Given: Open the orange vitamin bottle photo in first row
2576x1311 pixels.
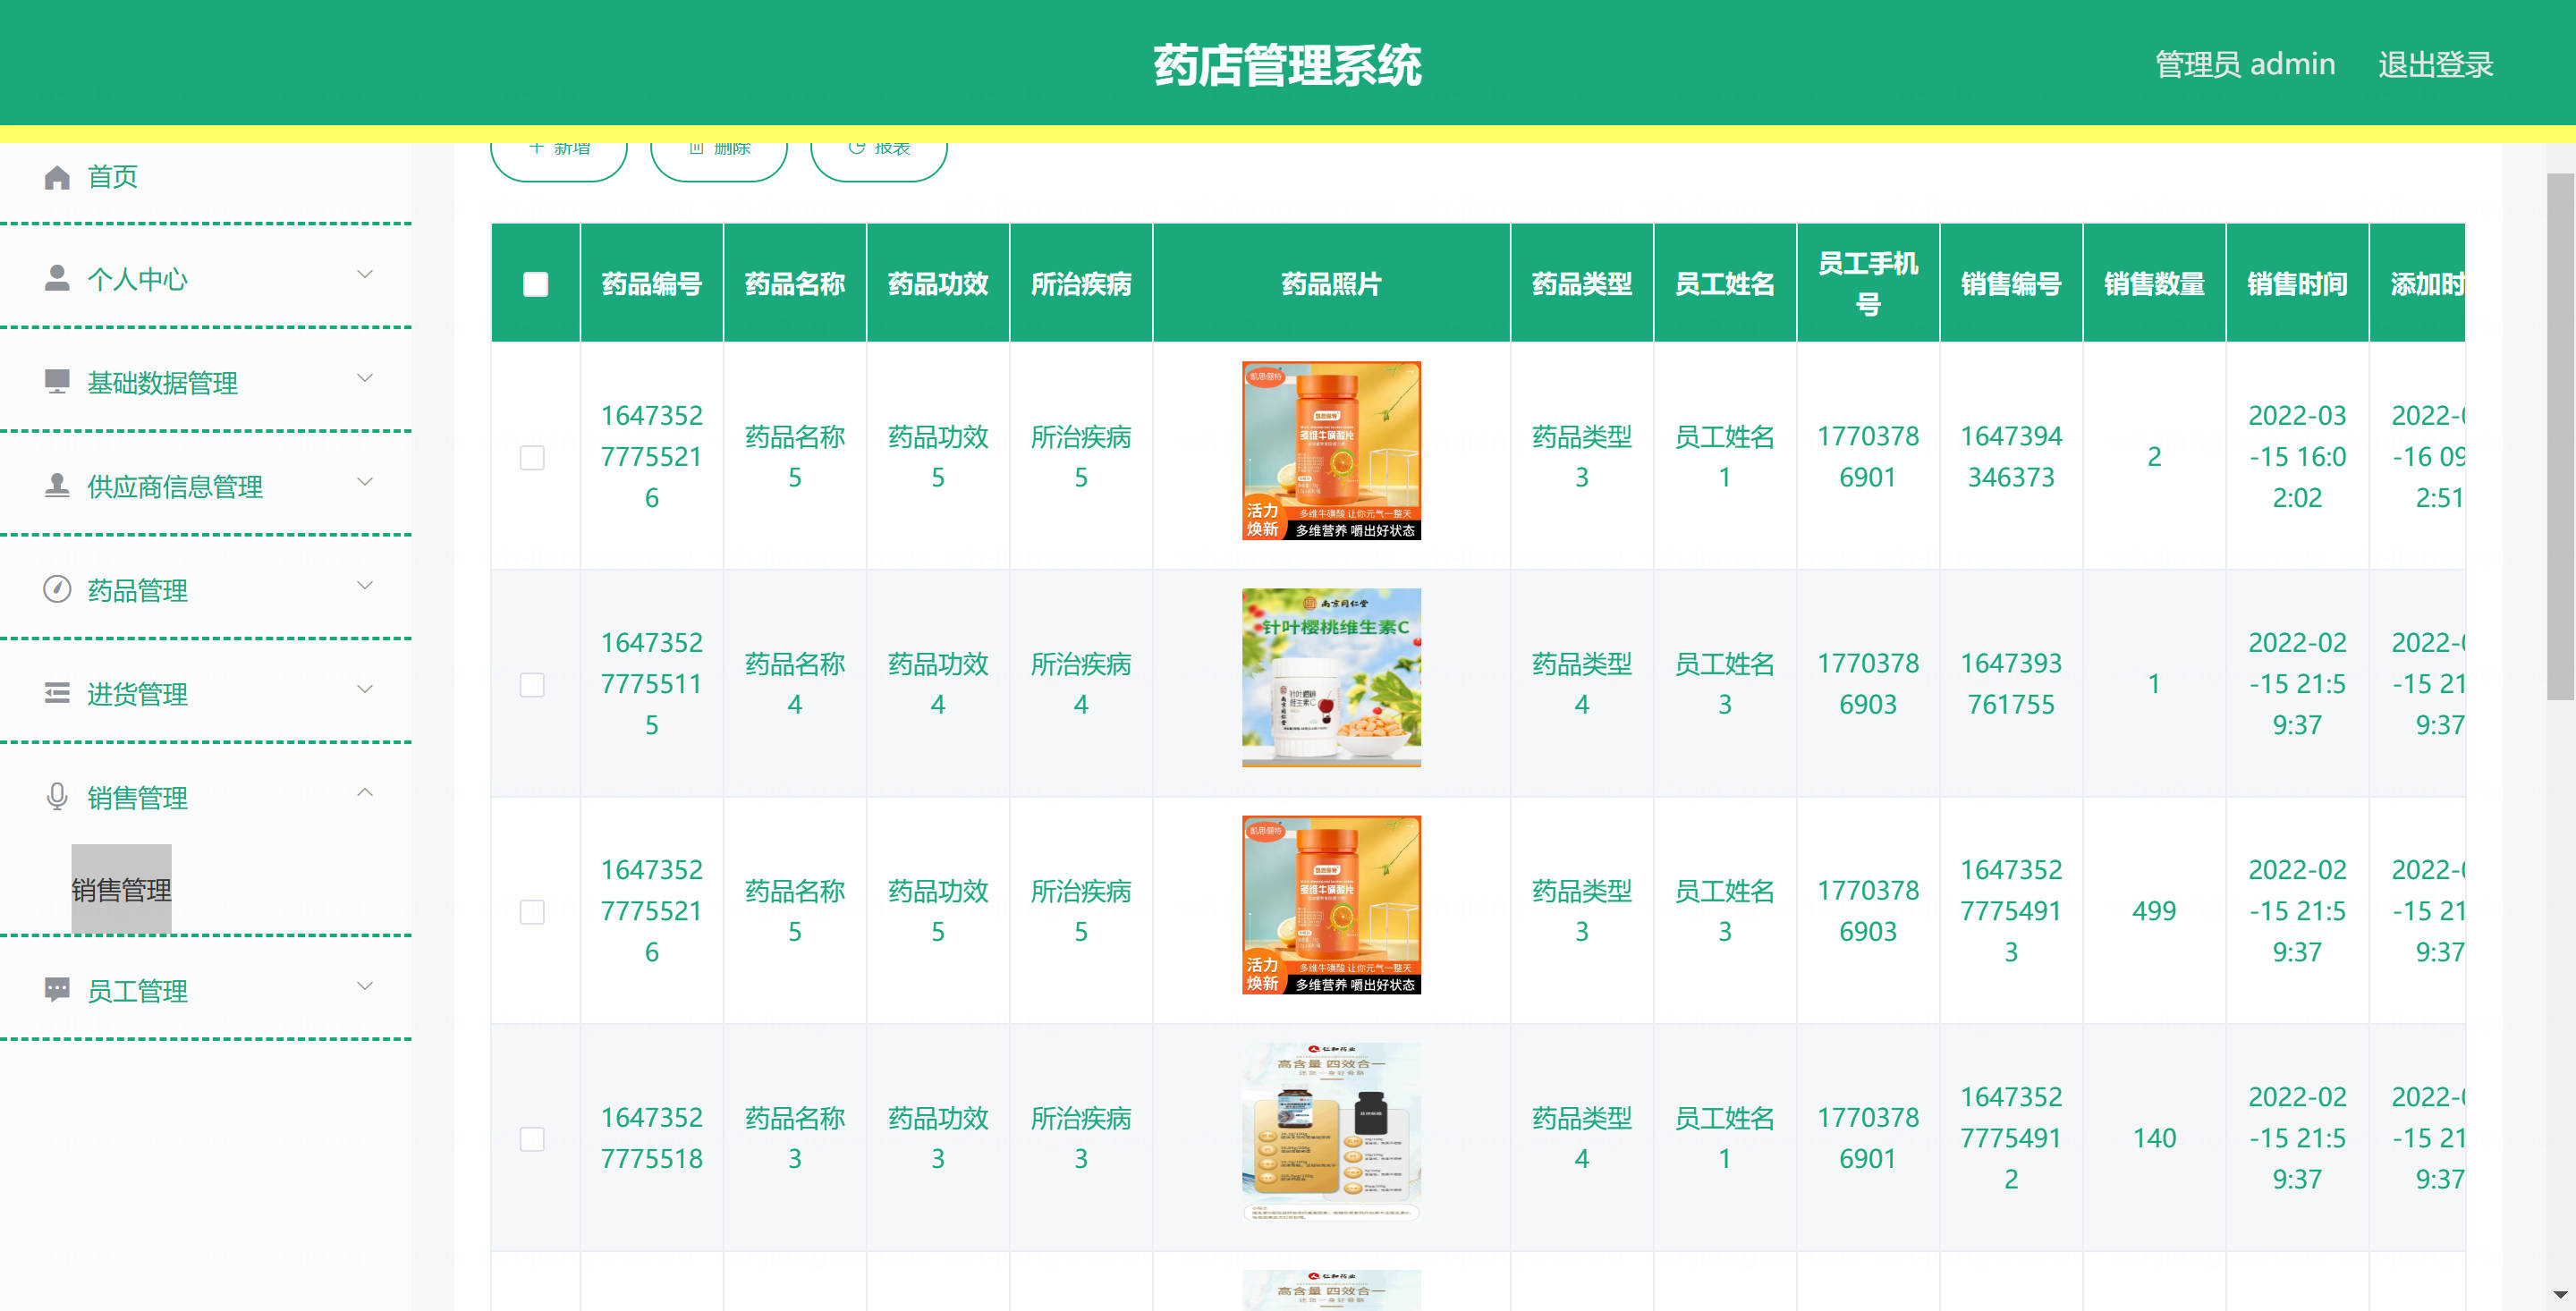Looking at the screenshot, I should 1331,451.
